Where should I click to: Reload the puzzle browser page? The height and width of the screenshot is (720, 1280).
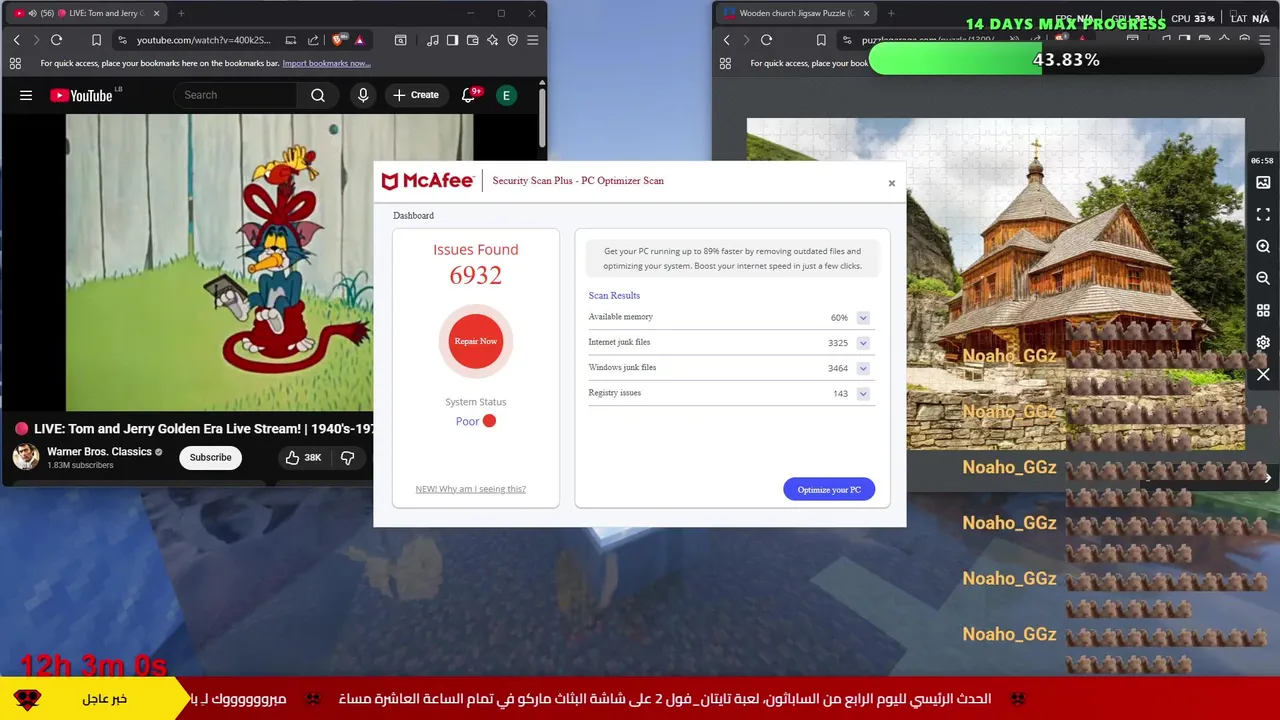tap(766, 40)
